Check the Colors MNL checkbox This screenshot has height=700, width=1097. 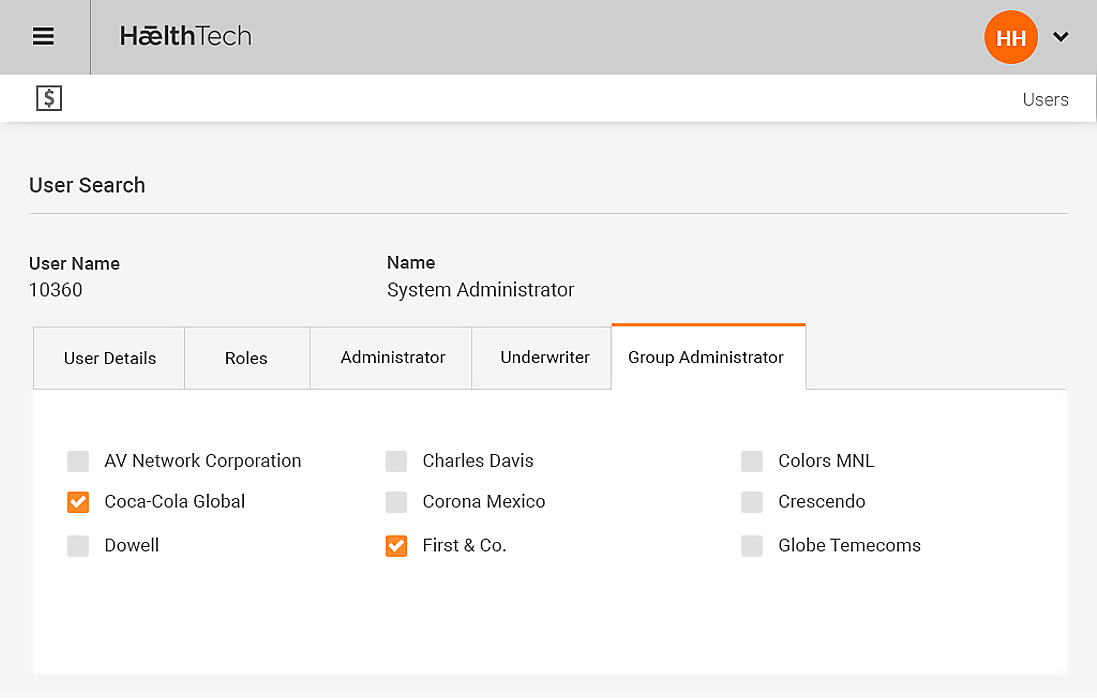point(752,461)
